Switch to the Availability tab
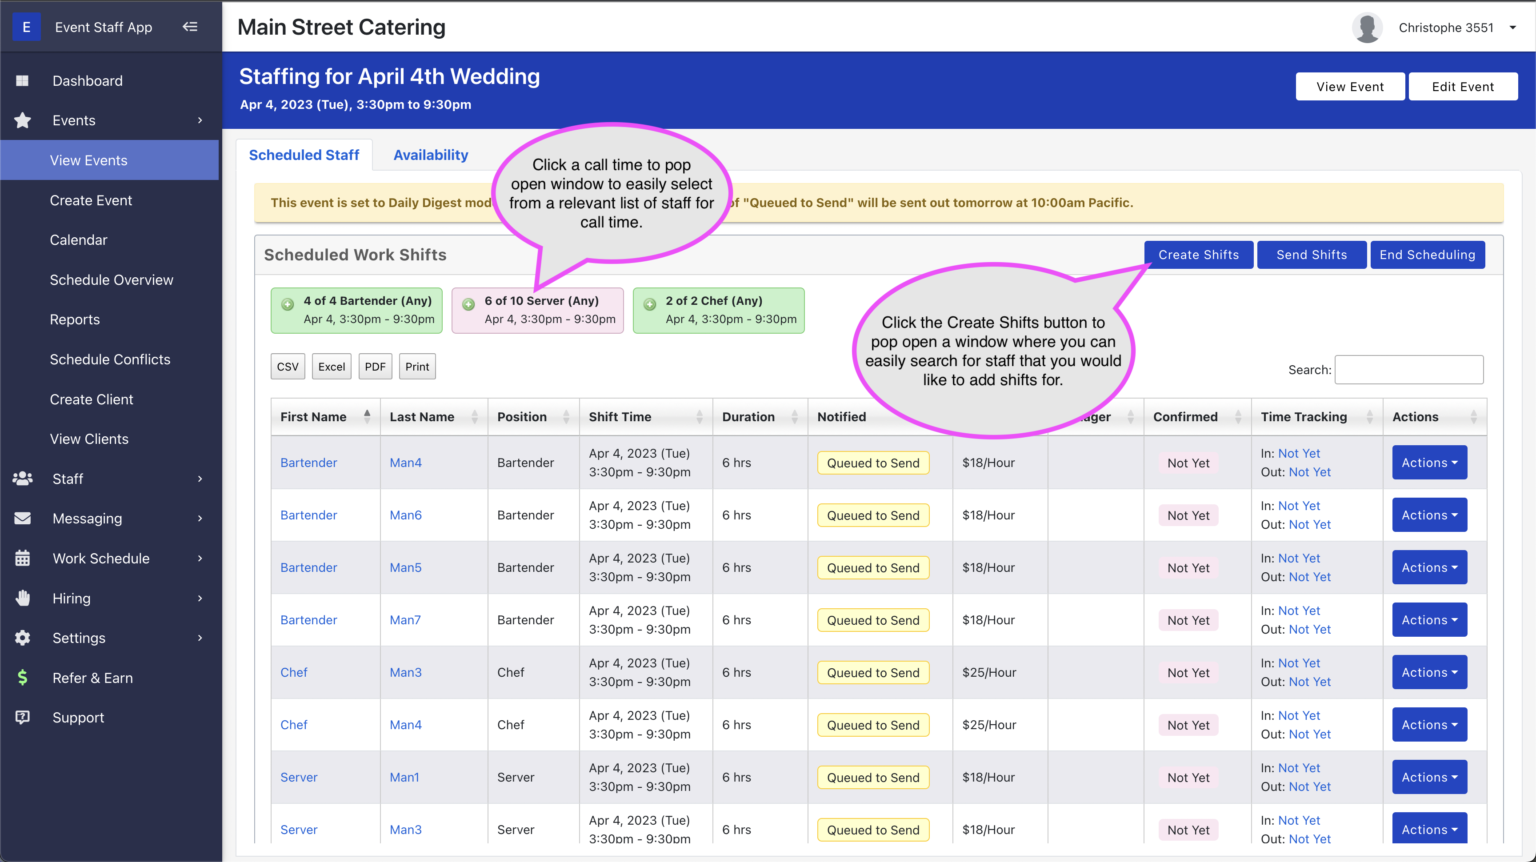 (x=430, y=155)
